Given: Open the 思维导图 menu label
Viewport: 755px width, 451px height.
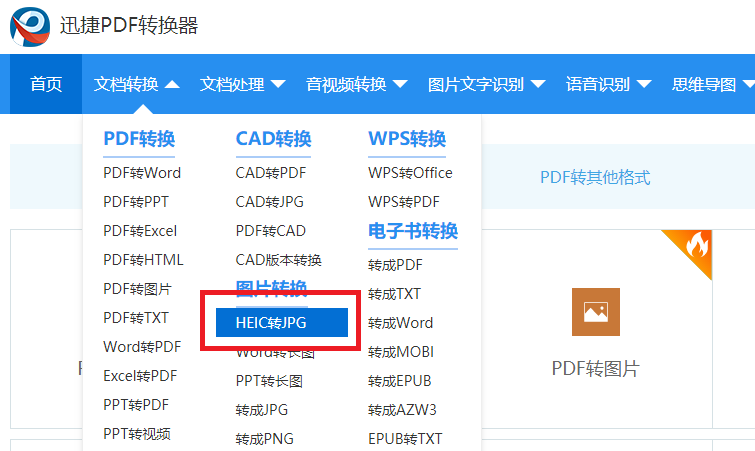Looking at the screenshot, I should click(704, 84).
